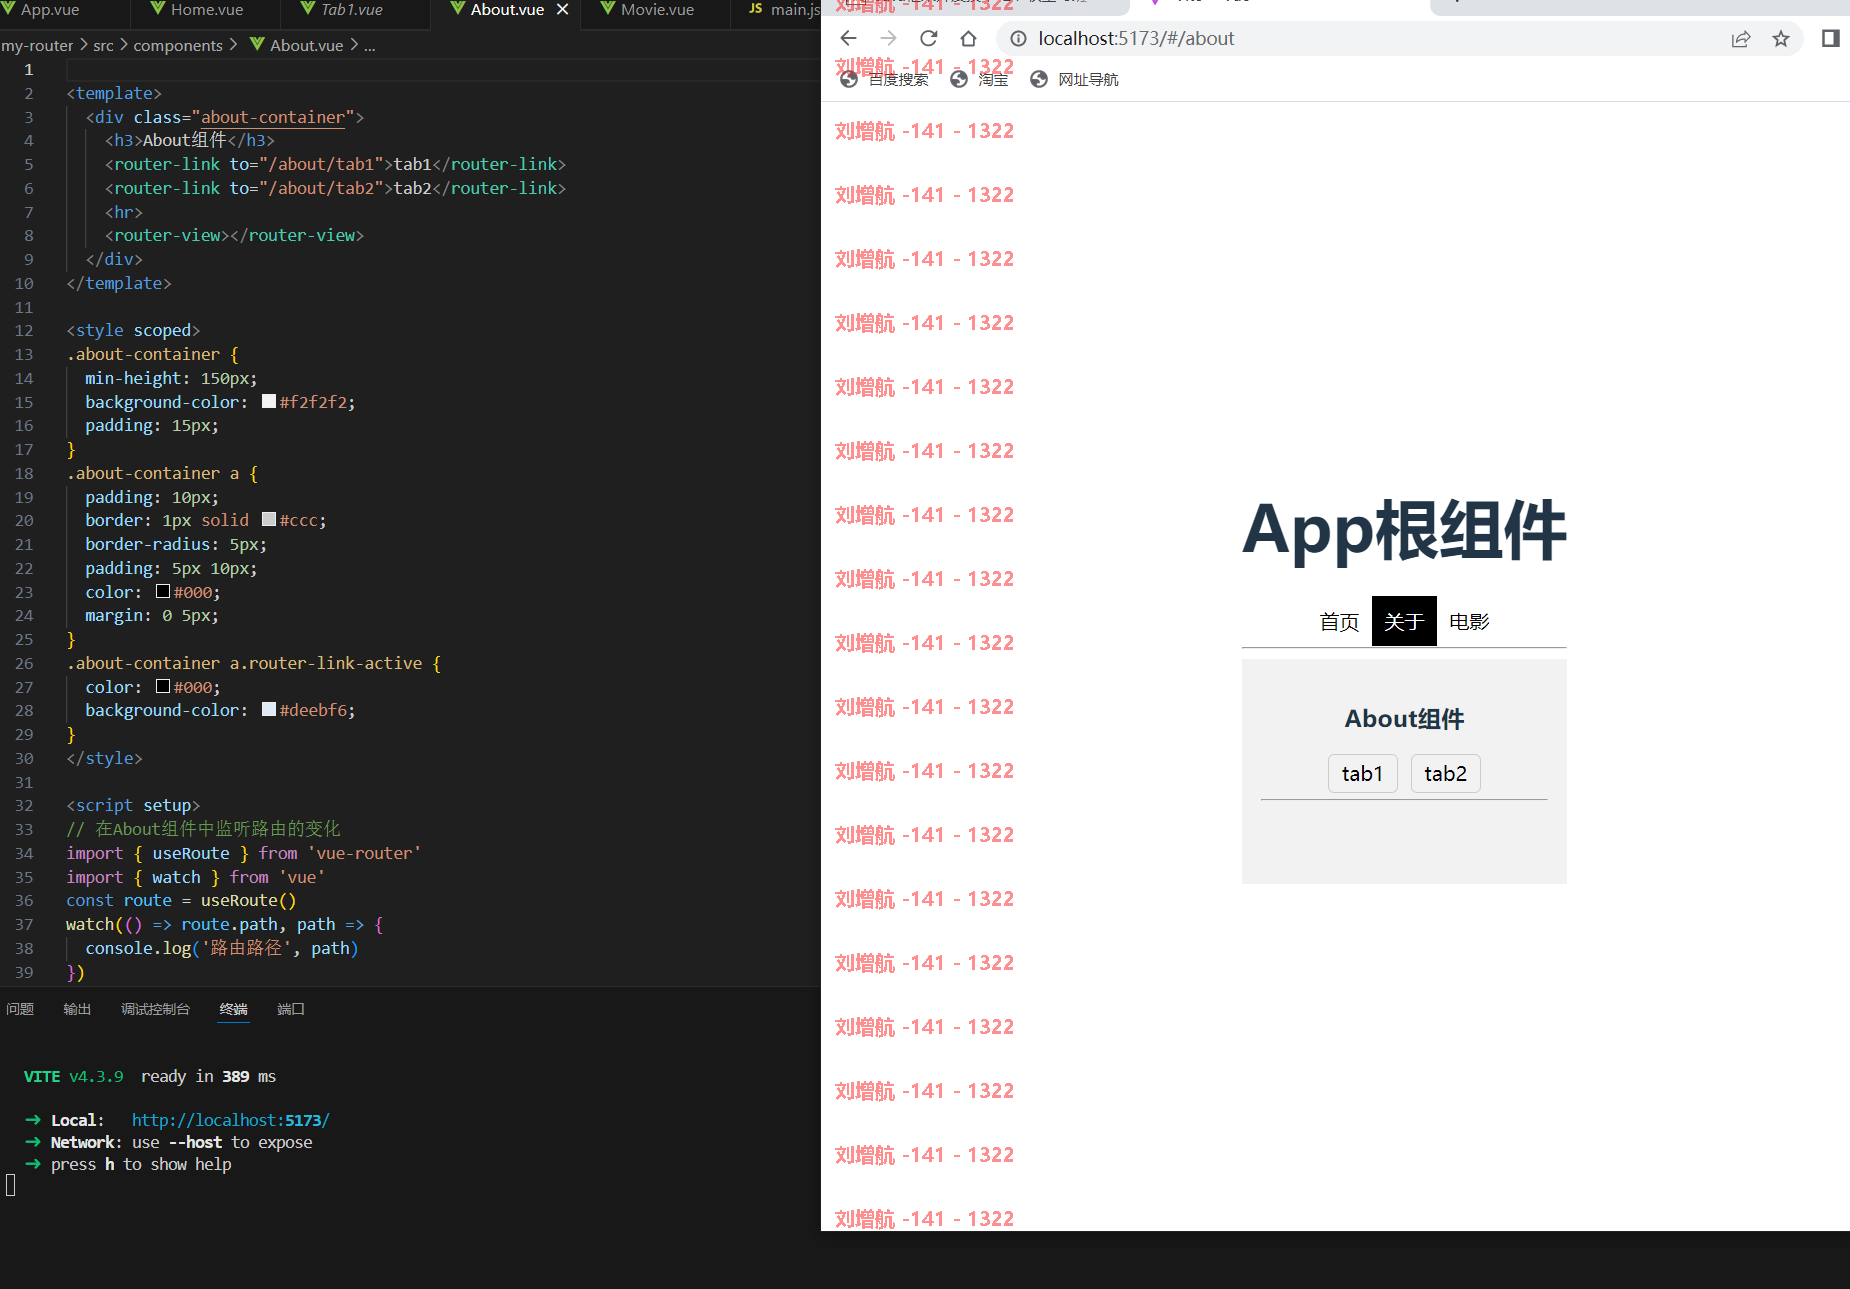This screenshot has width=1850, height=1289.
Task: Click the About组件 heading text
Action: point(1404,719)
